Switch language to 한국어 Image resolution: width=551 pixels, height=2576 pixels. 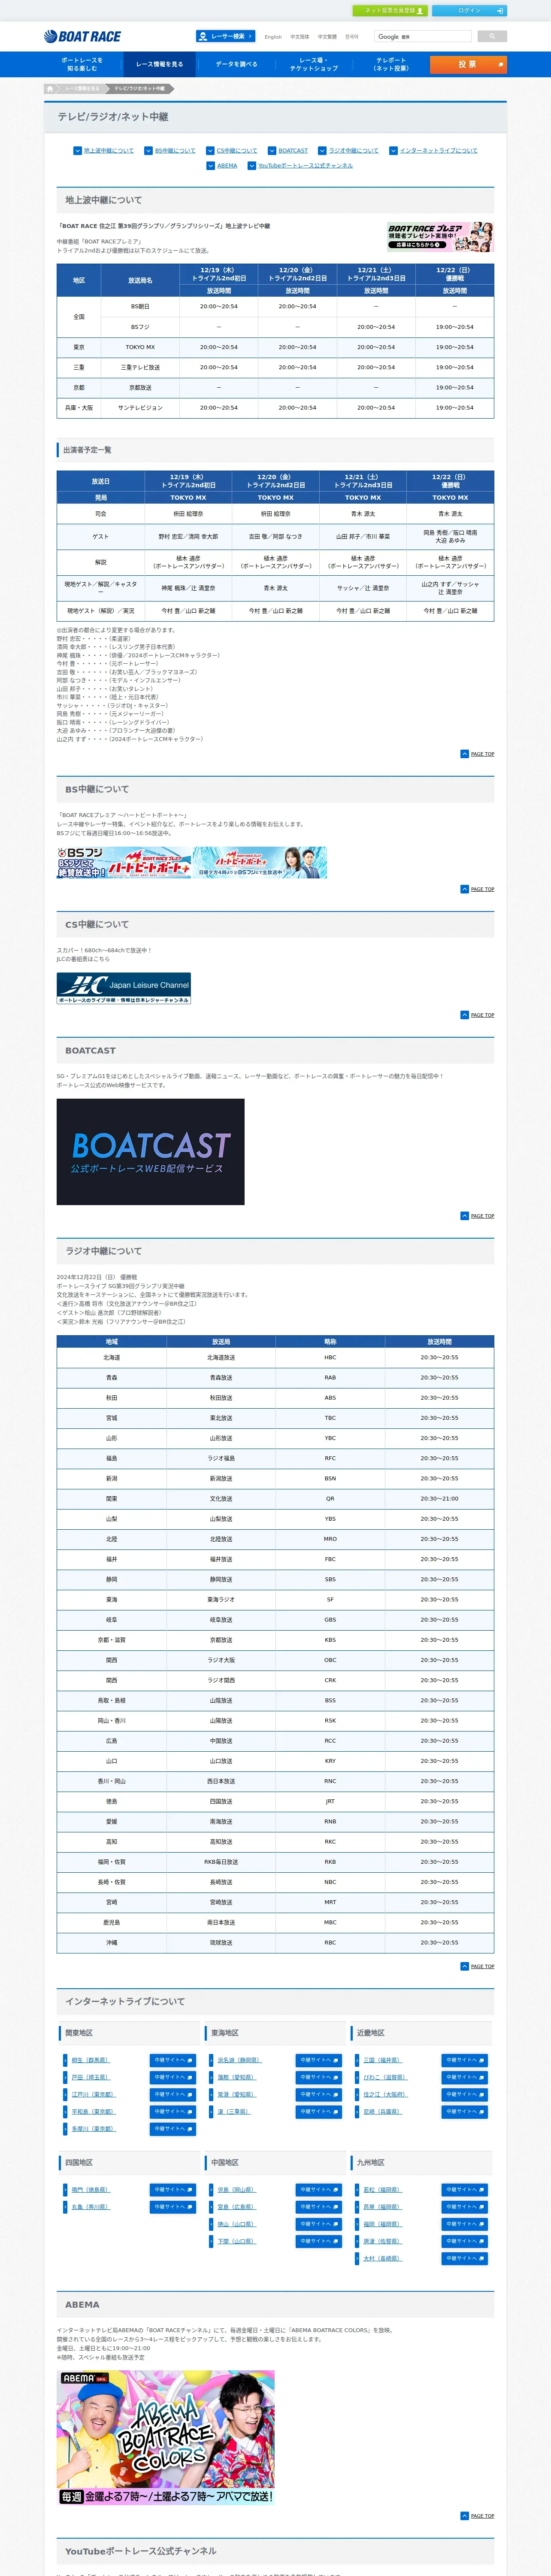tap(352, 36)
